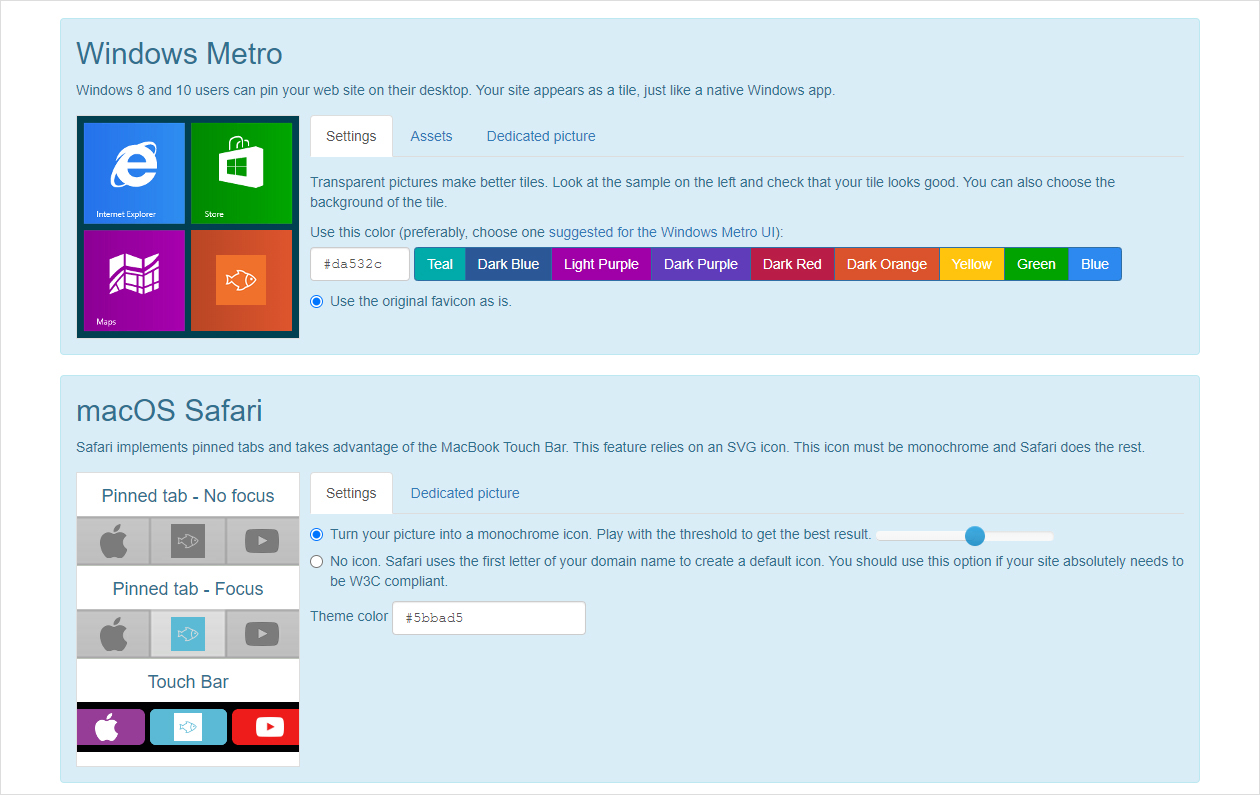
Task: Click the blue fish icon under Pinned tab - Focus
Action: click(188, 634)
